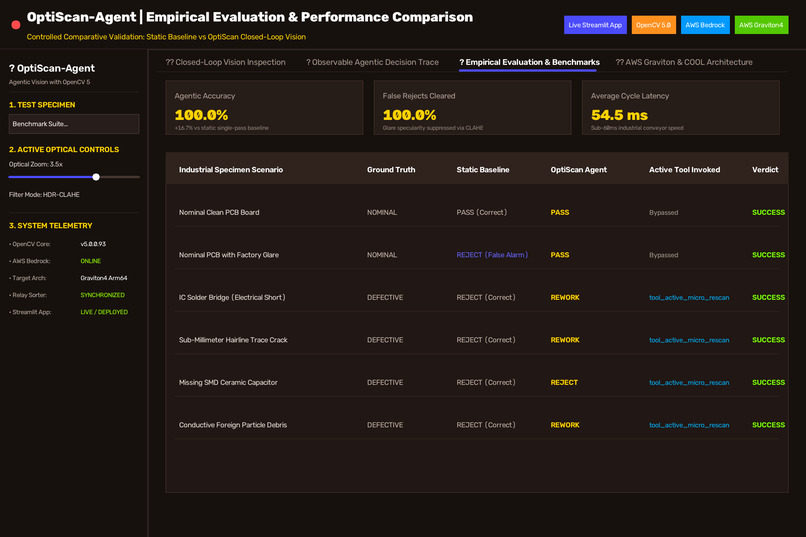Screen dimensions: 806x537
Task: Click REWORK result for IC Solder Bridge
Action: [x=565, y=298]
